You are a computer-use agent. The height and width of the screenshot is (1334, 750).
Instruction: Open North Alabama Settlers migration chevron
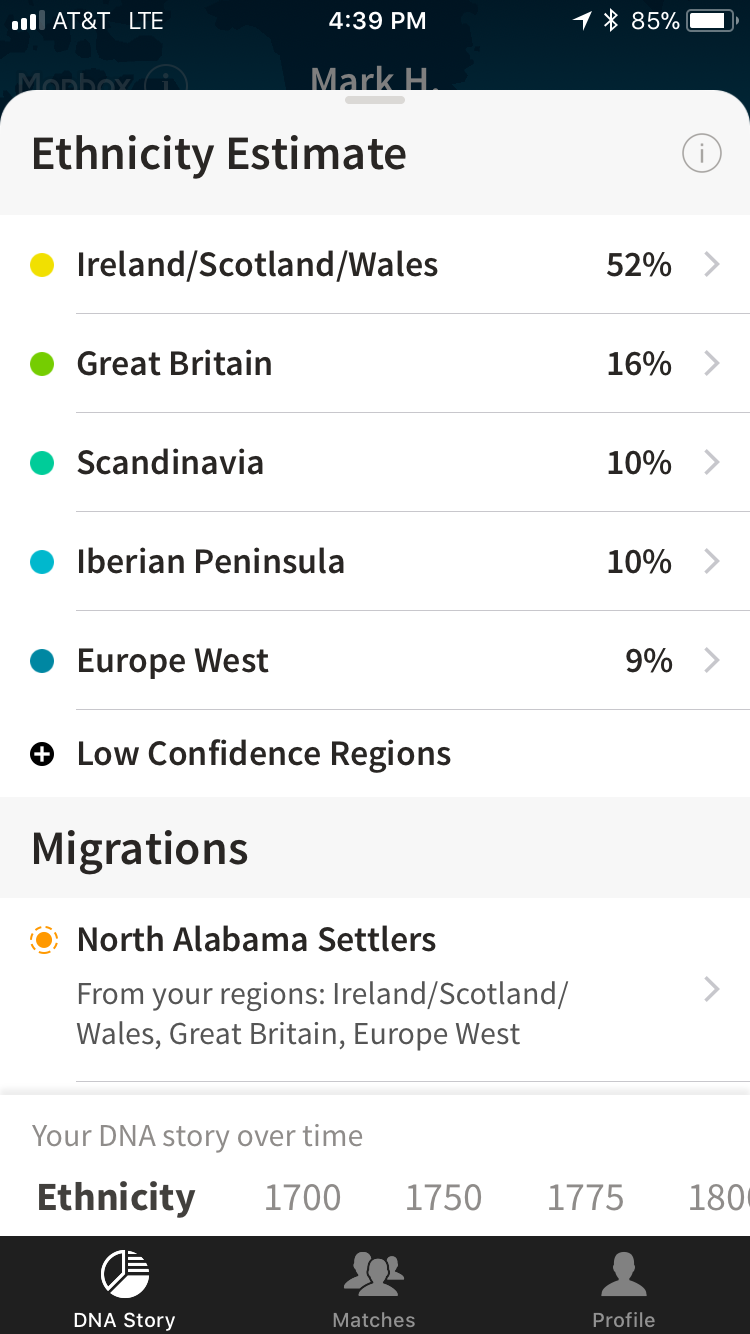[x=712, y=990]
